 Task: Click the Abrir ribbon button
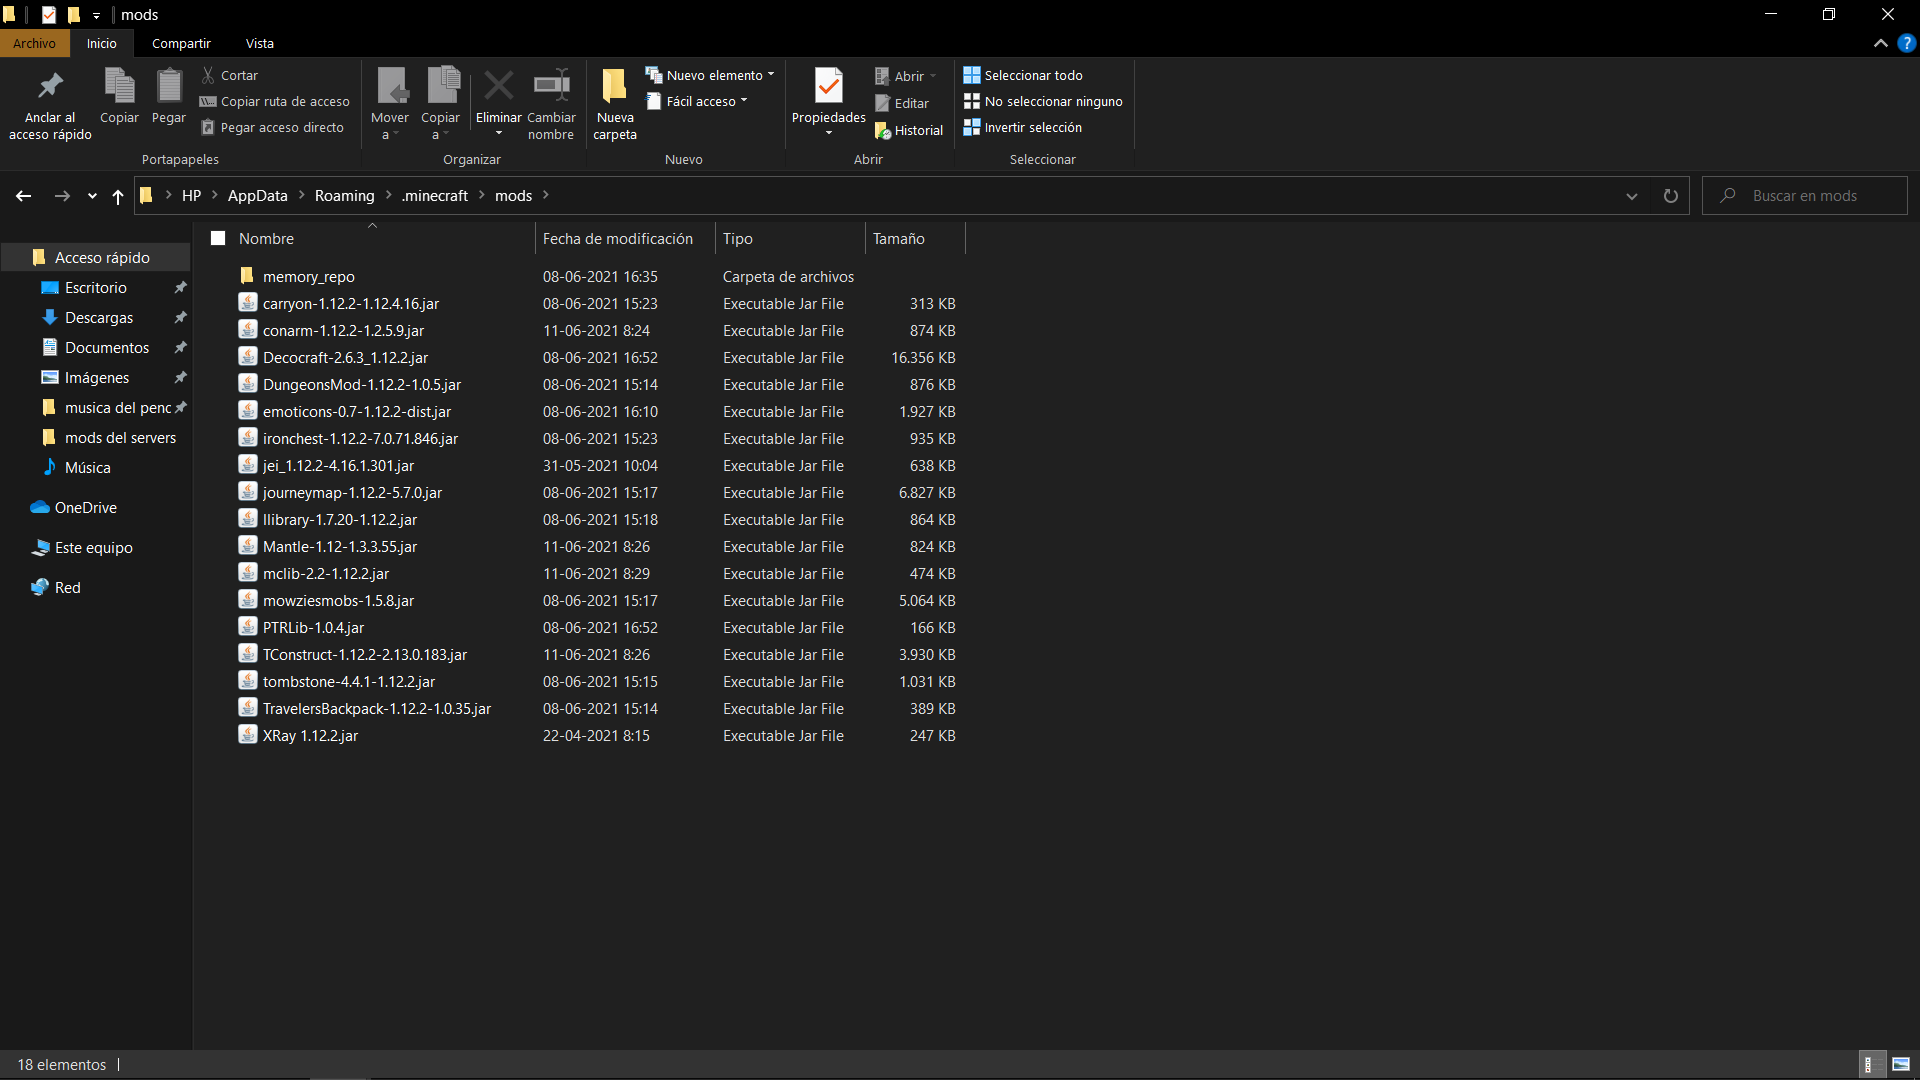[906, 76]
